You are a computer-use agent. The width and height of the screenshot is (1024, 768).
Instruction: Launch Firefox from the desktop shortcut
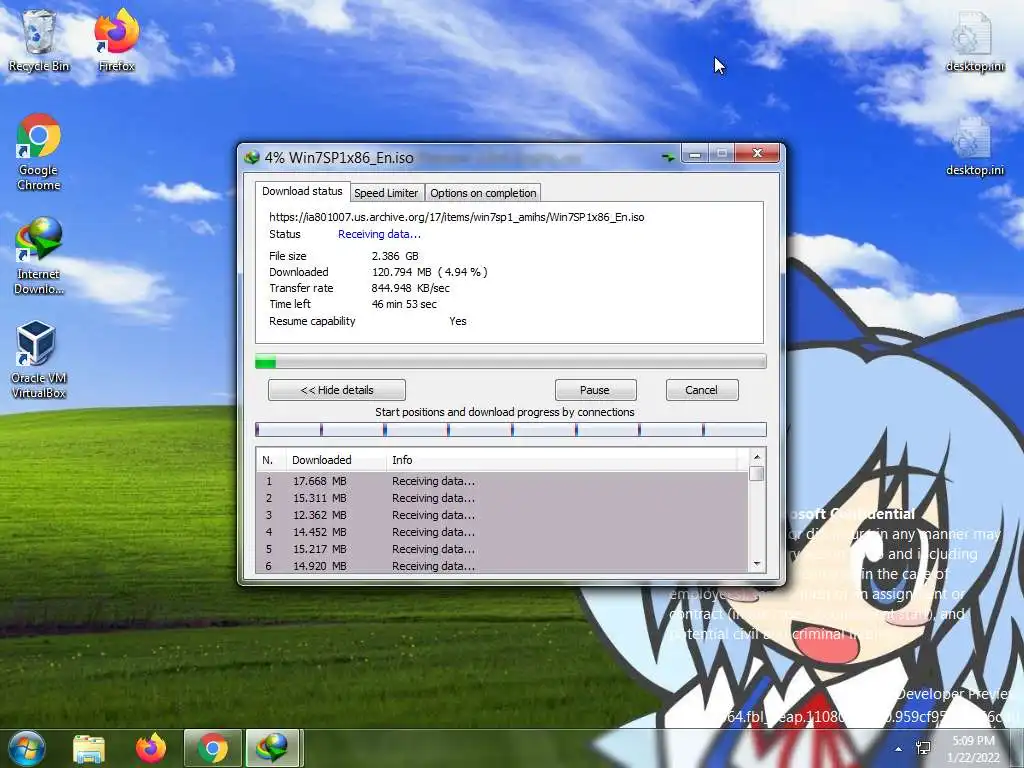(117, 40)
